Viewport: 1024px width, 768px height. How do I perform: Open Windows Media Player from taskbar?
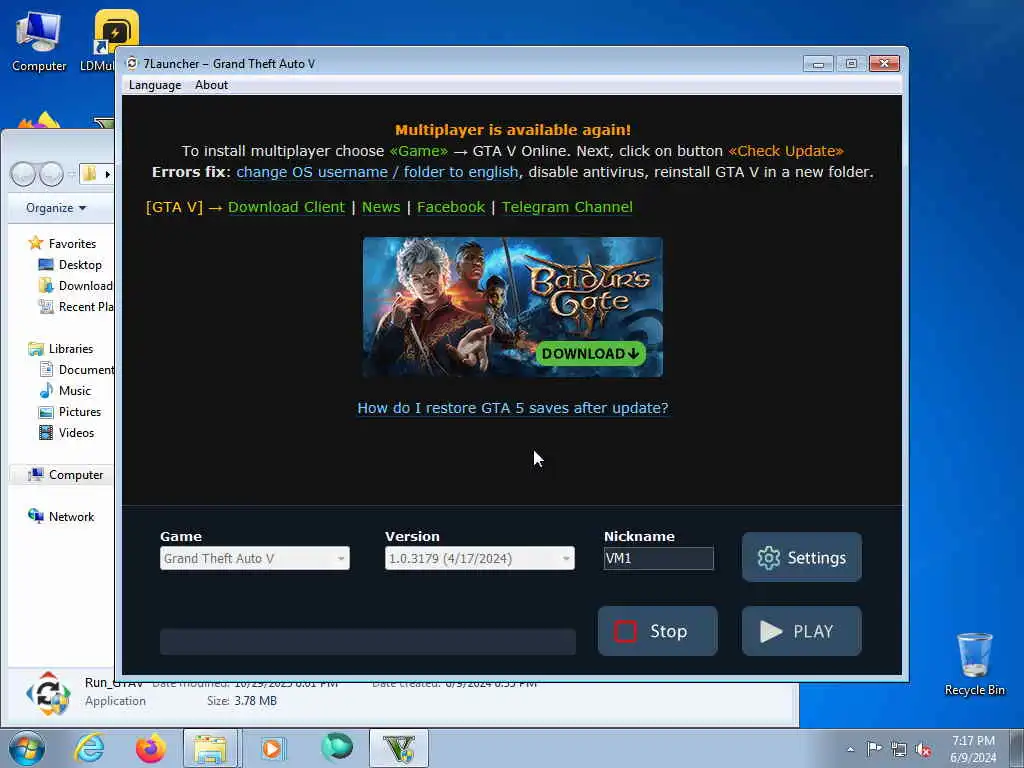[272, 748]
